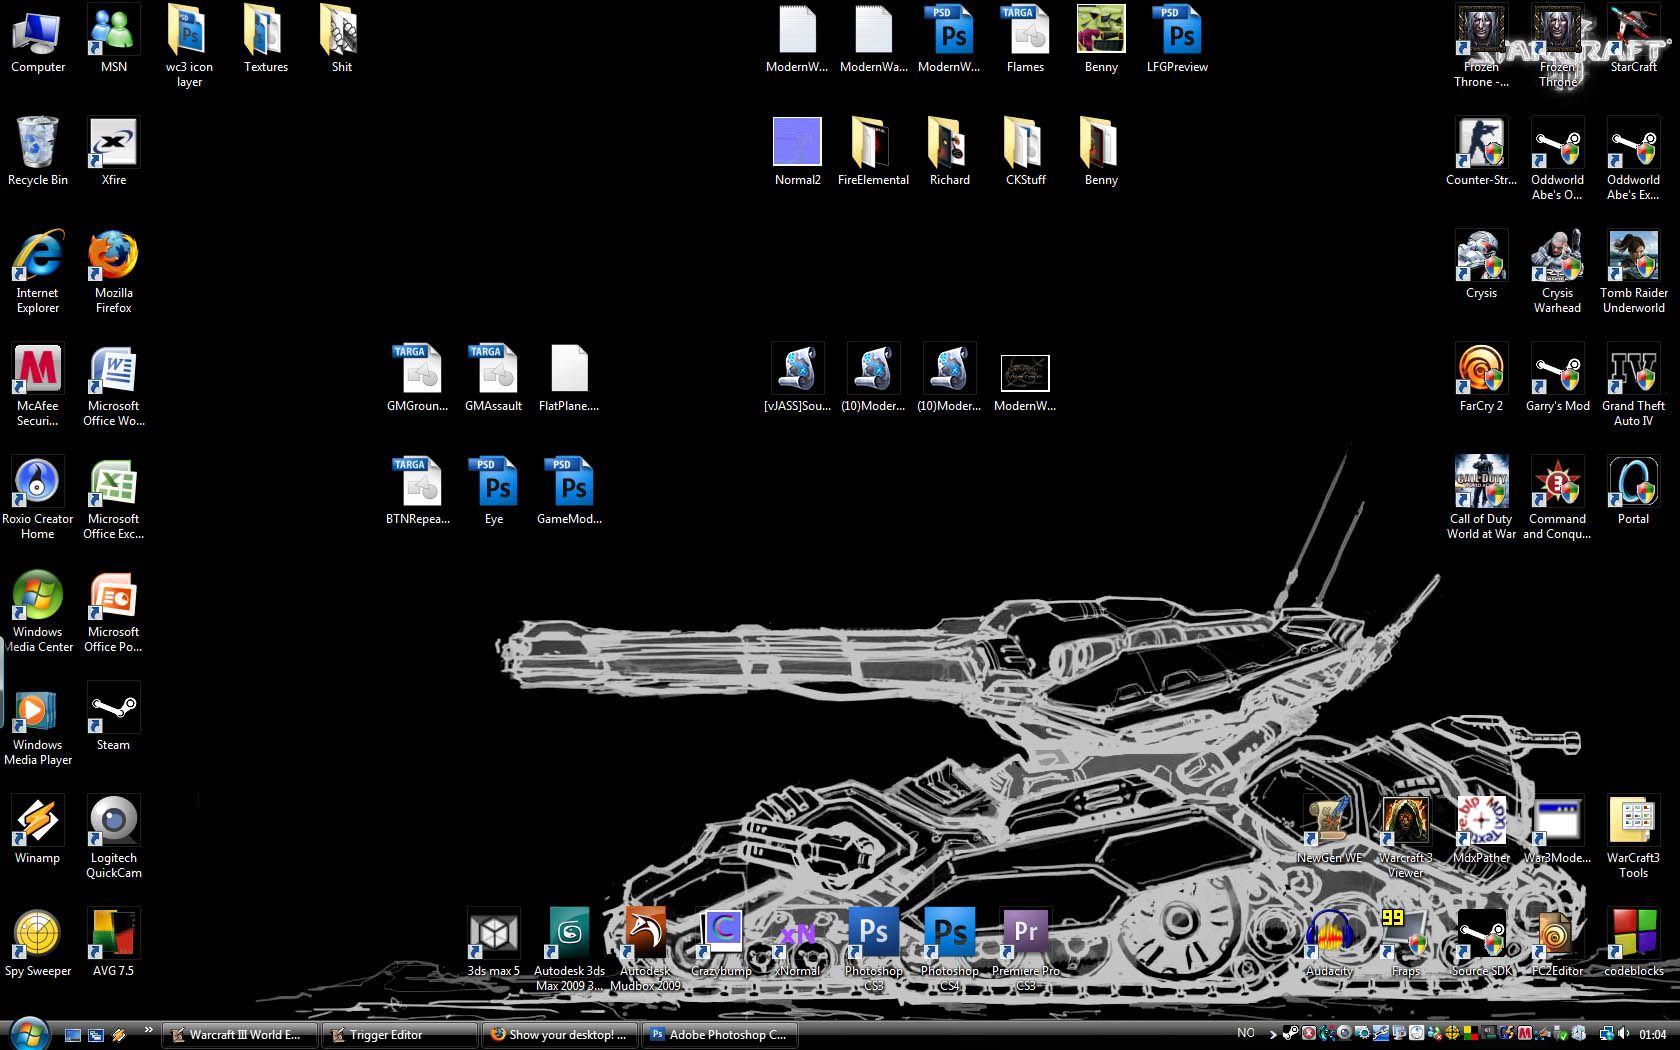Open Garry's Mod shortcut
The height and width of the screenshot is (1050, 1680).
point(1558,378)
